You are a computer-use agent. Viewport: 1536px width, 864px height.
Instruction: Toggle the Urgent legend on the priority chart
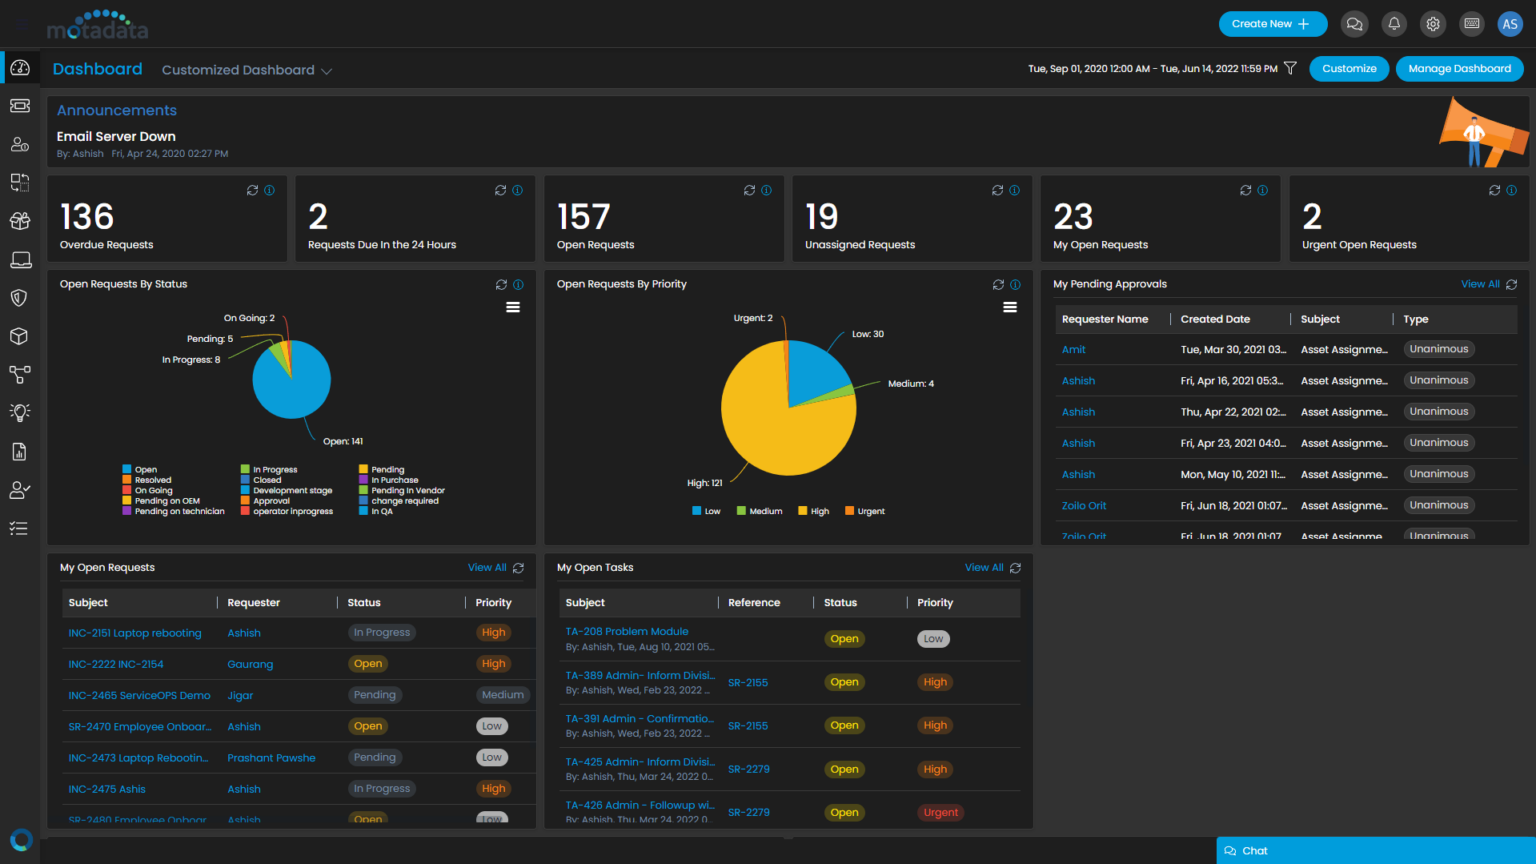[866, 511]
